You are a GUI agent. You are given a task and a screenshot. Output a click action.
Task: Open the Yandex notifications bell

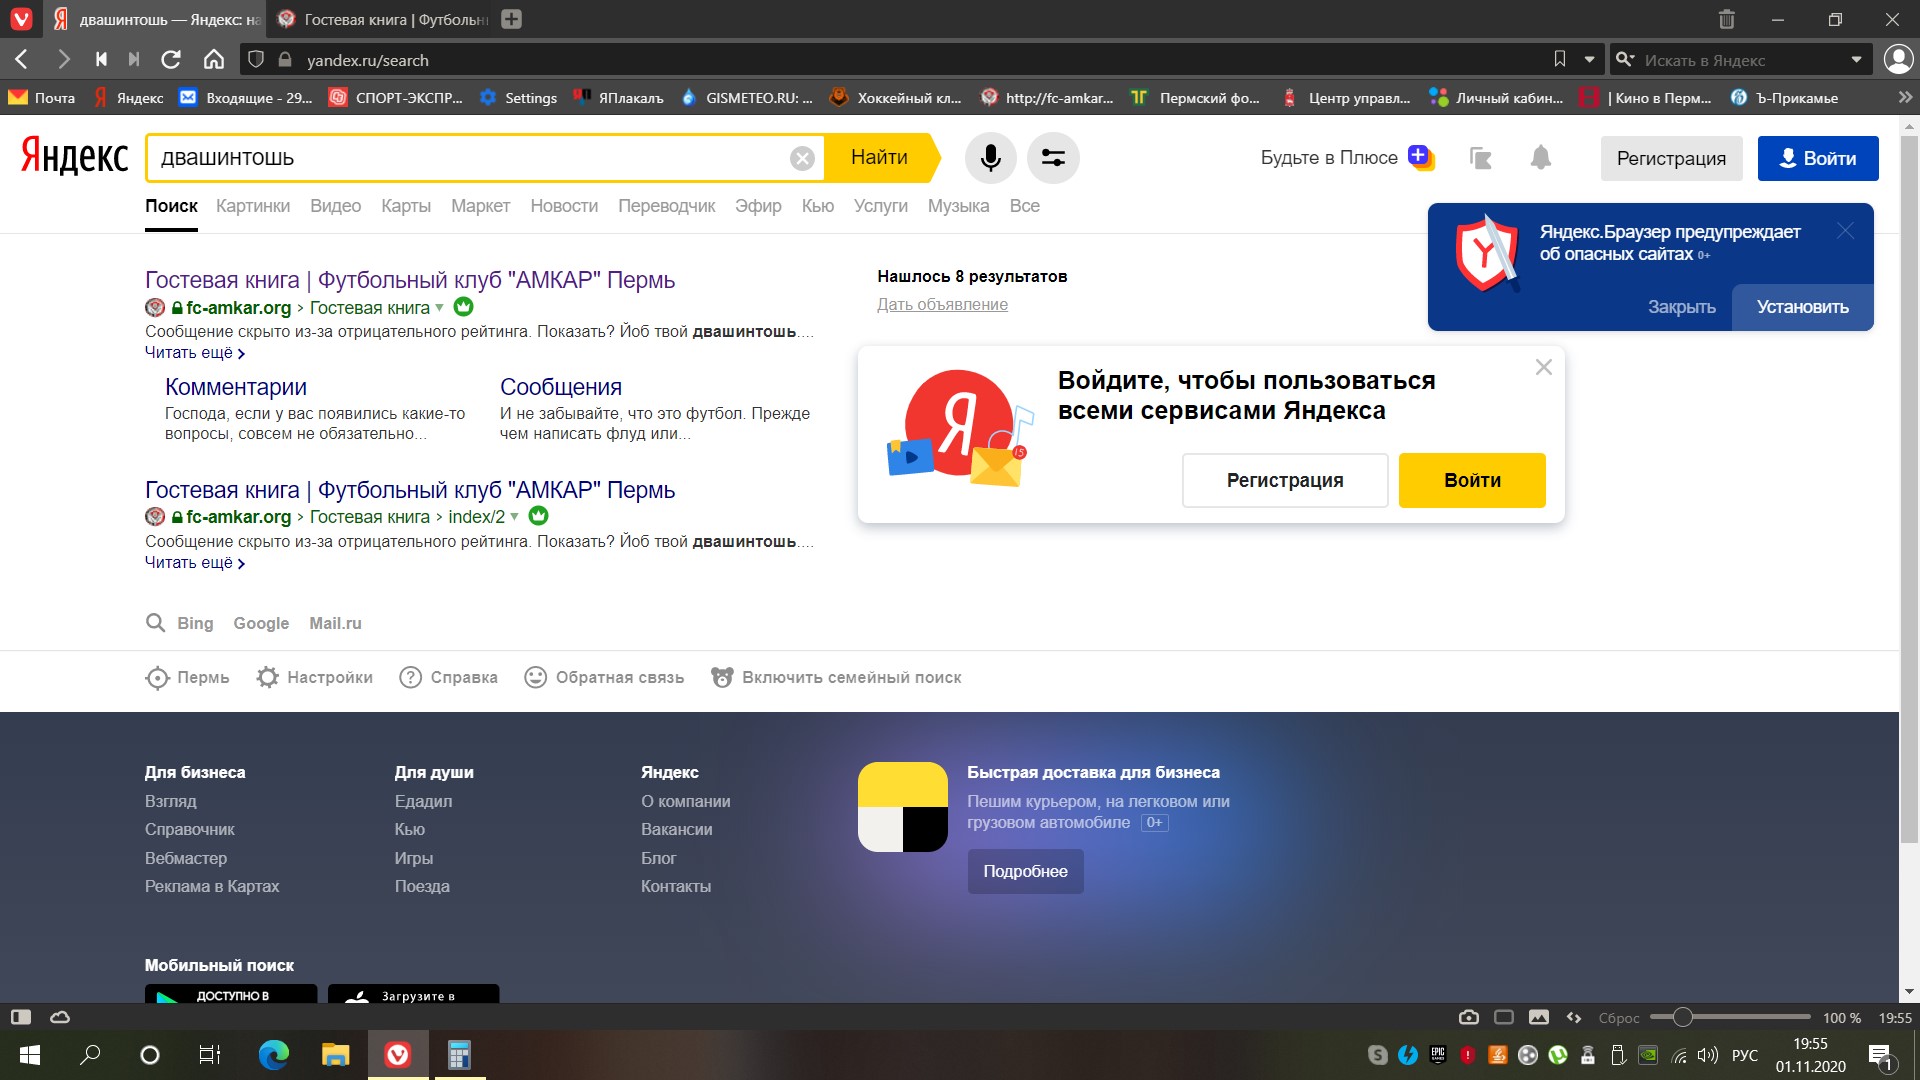point(1540,158)
